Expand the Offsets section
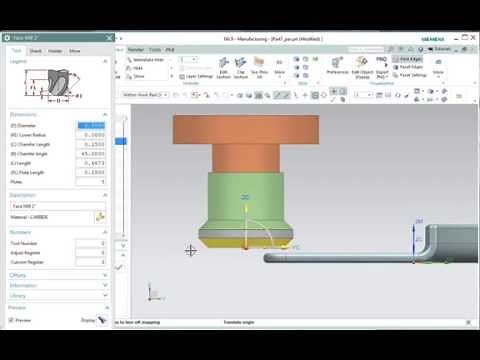Image resolution: width=480 pixels, height=360 pixels. (x=105, y=275)
